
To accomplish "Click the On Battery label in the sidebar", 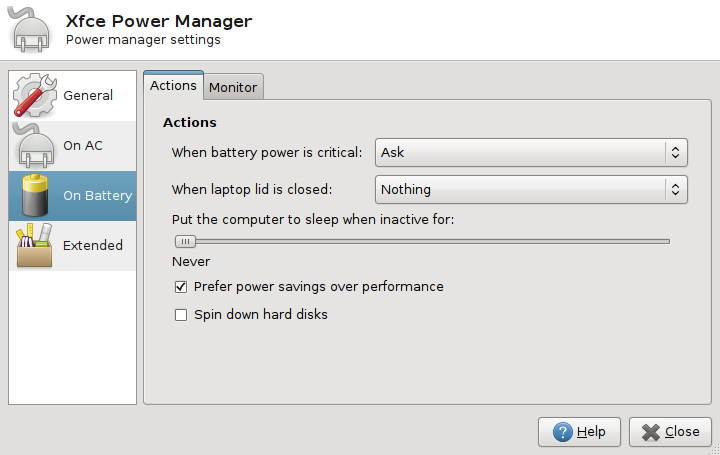I will tap(97, 196).
